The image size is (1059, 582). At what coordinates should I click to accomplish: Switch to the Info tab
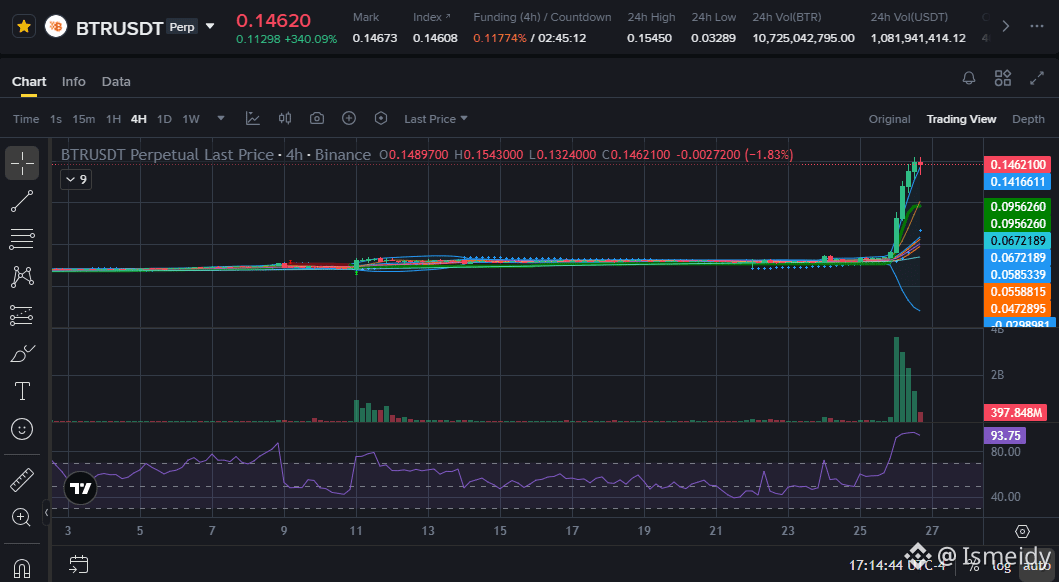[74, 81]
